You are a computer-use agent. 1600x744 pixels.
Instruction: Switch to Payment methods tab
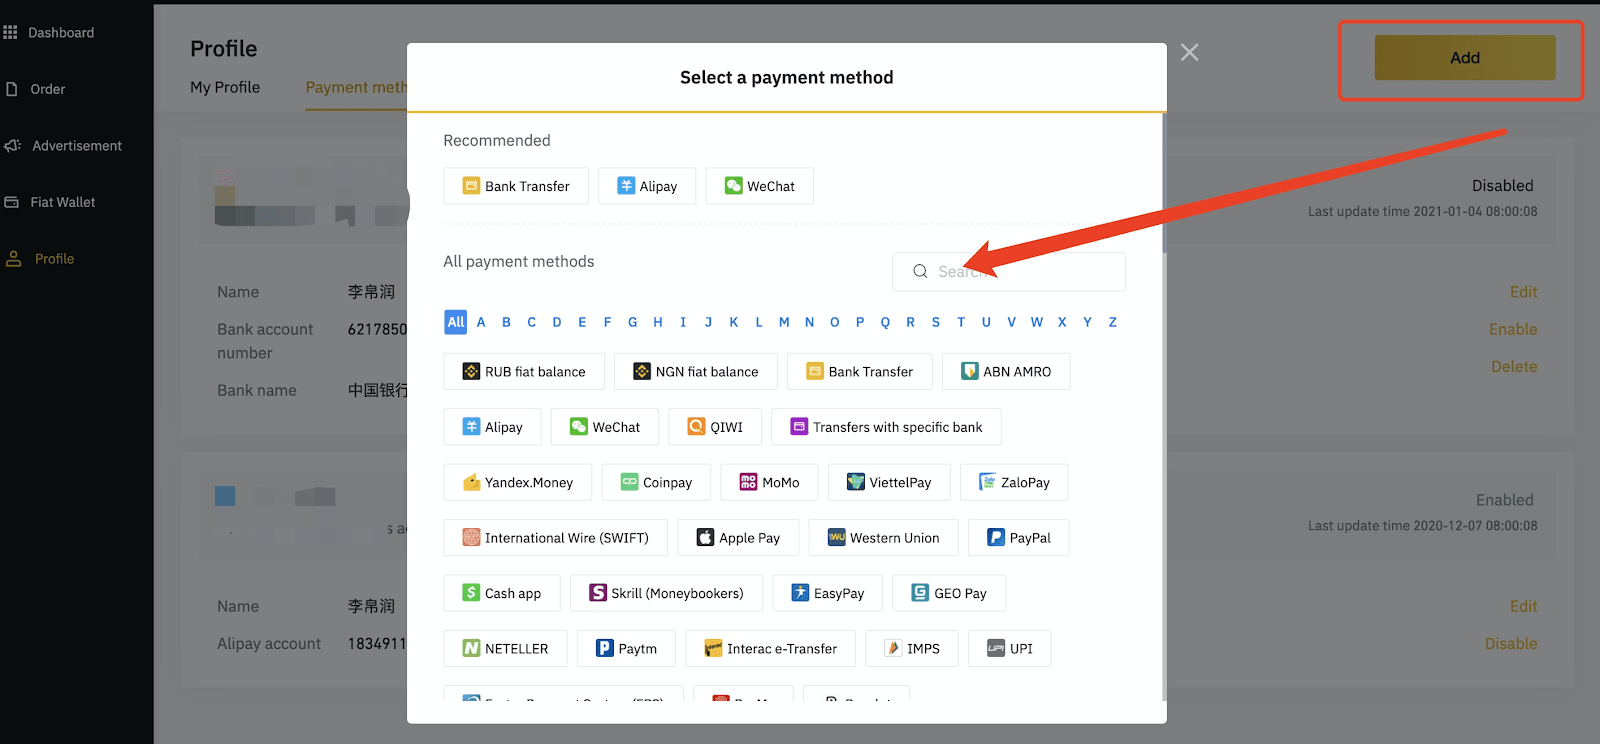pos(357,88)
